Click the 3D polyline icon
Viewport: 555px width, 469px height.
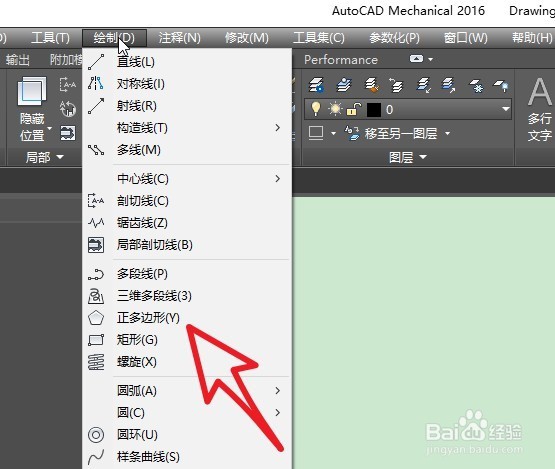point(96,296)
